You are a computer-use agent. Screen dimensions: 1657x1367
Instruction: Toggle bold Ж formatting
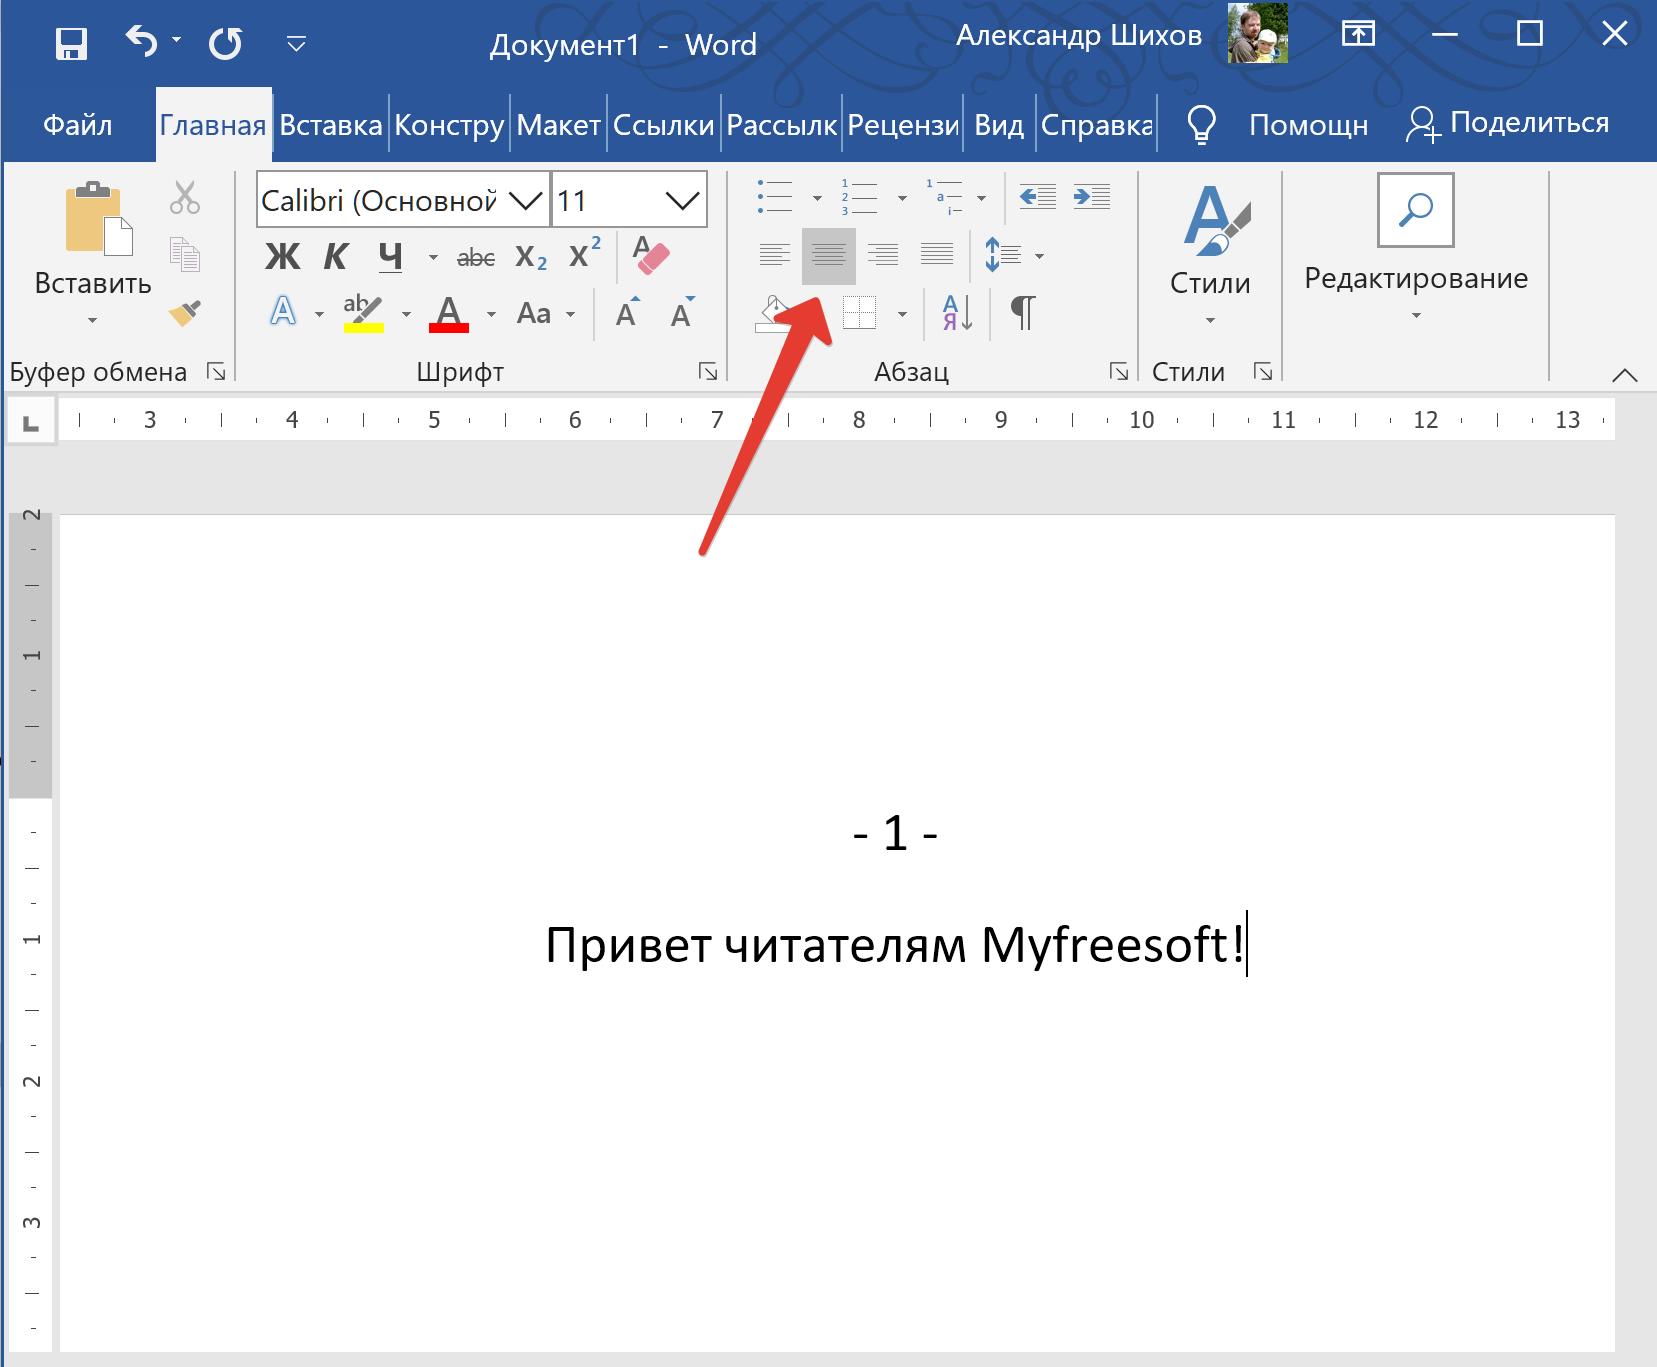click(x=282, y=257)
